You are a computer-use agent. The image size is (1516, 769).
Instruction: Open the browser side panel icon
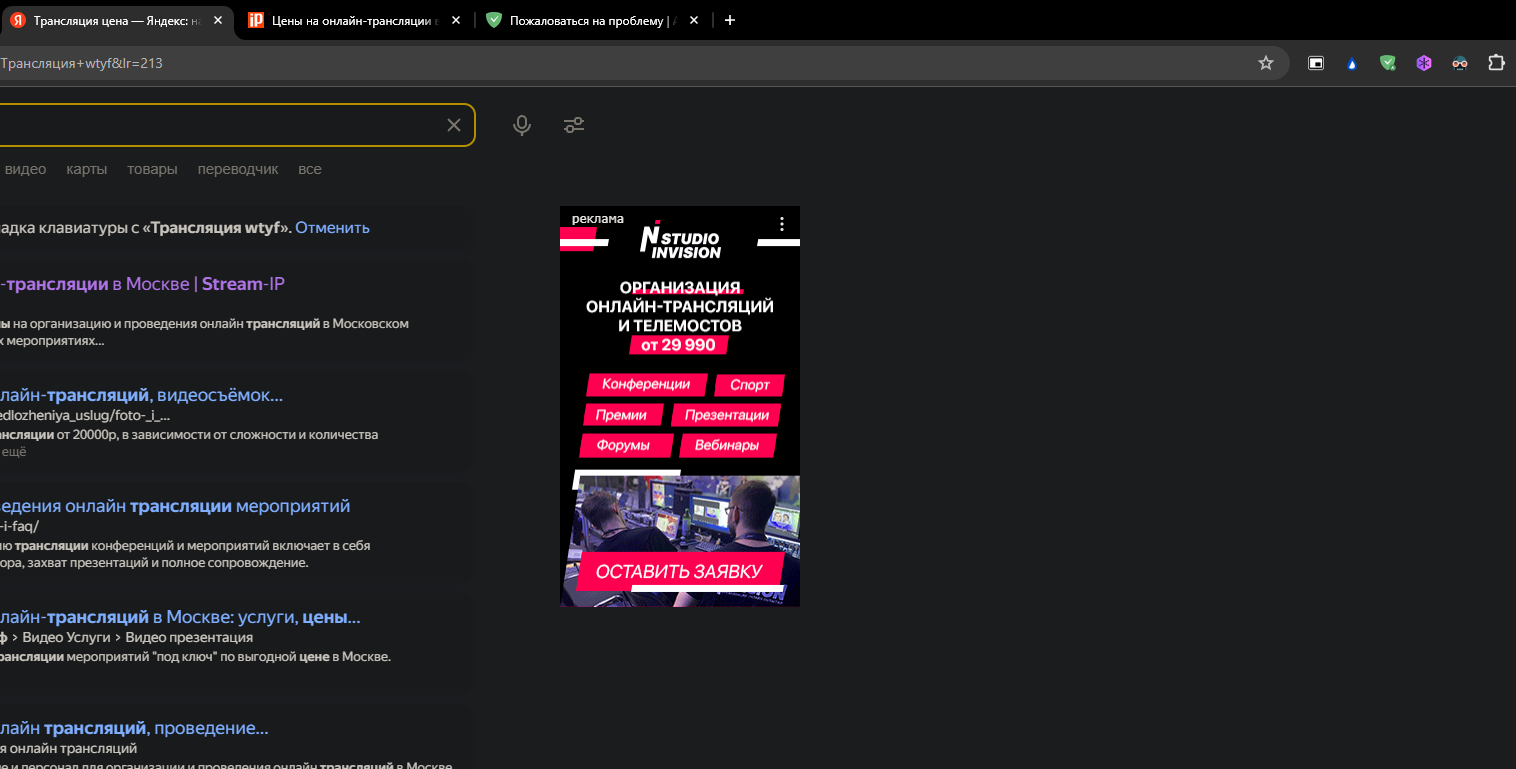(x=1315, y=62)
